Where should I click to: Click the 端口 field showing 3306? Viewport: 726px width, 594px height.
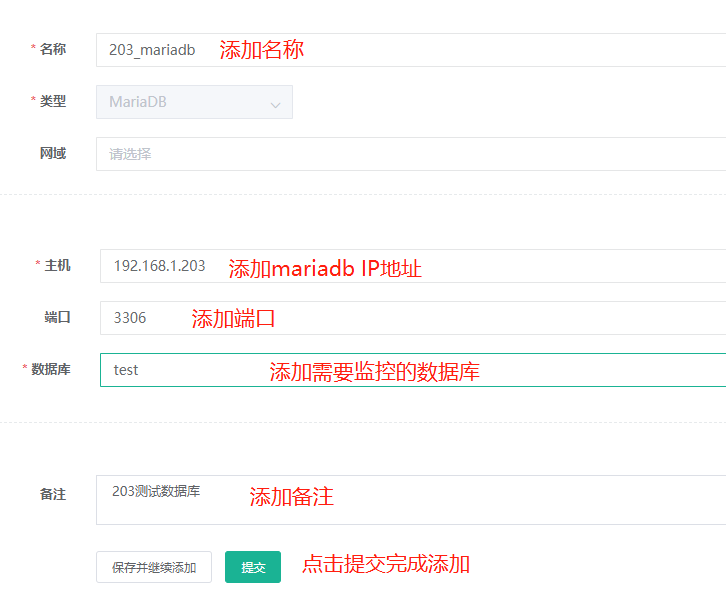pyautogui.click(x=413, y=318)
